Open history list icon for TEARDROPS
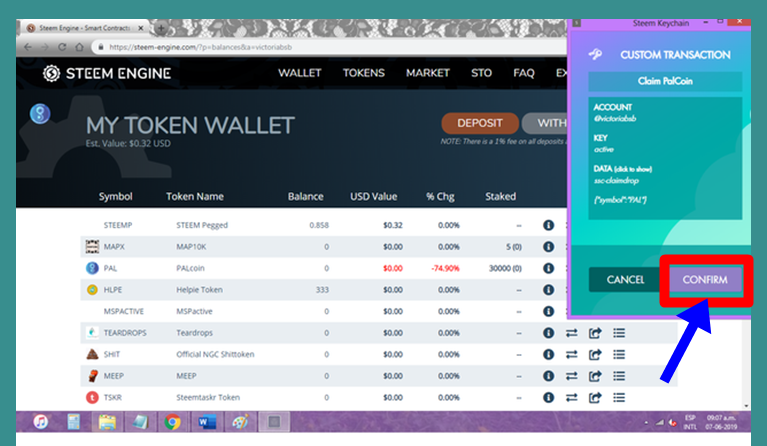The width and height of the screenshot is (767, 446). coord(619,333)
